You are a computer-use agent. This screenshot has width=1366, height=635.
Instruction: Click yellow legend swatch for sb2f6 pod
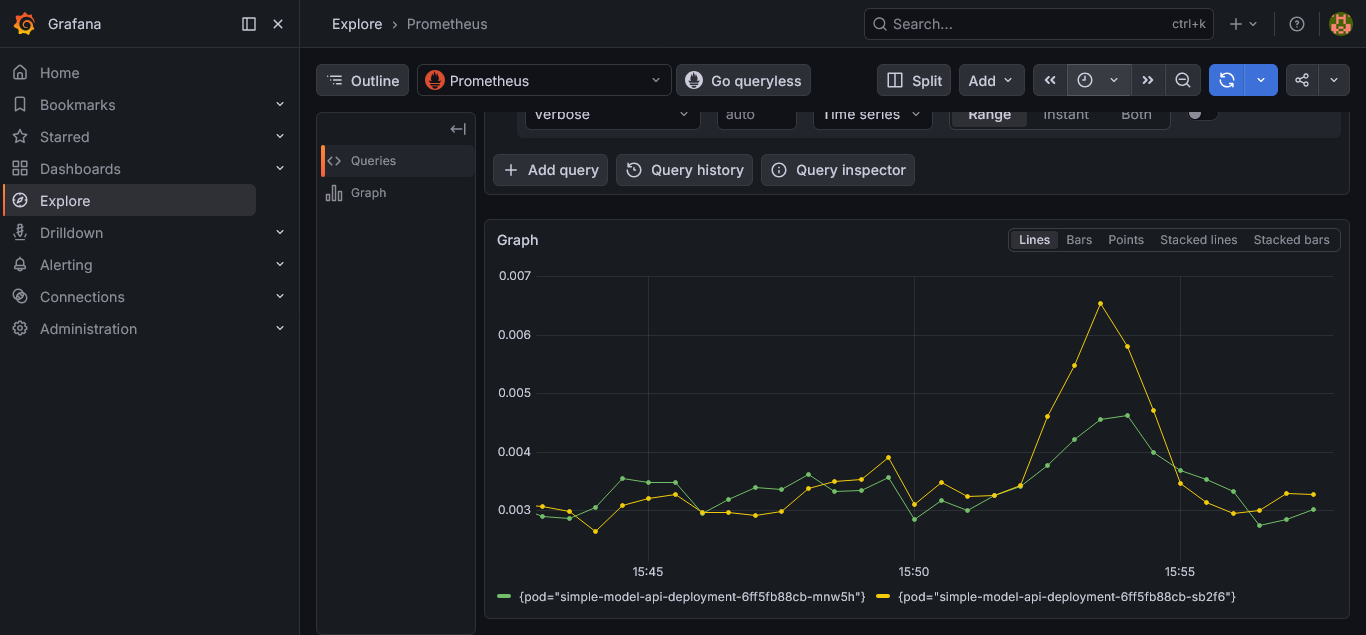tap(883, 597)
